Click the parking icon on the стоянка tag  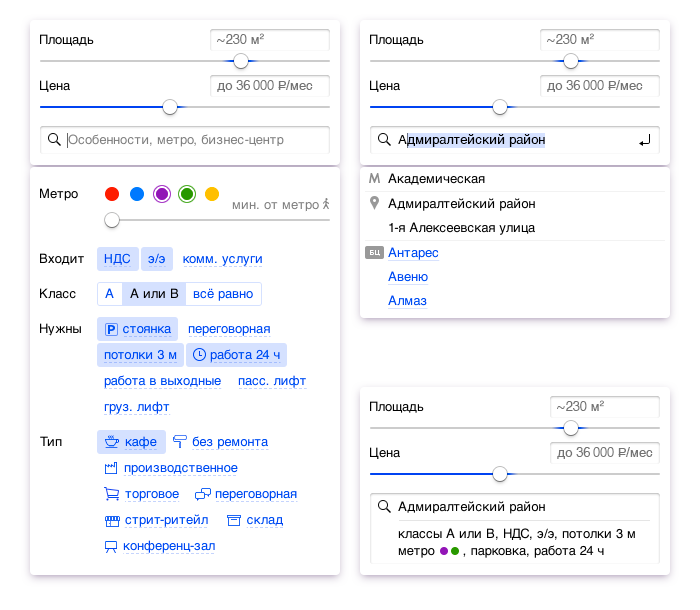(111, 329)
